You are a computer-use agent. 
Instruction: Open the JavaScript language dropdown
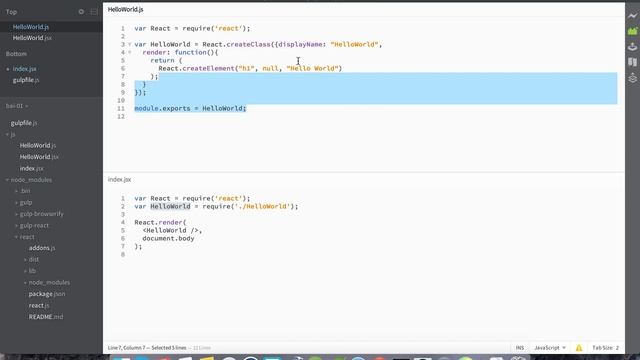coord(550,348)
